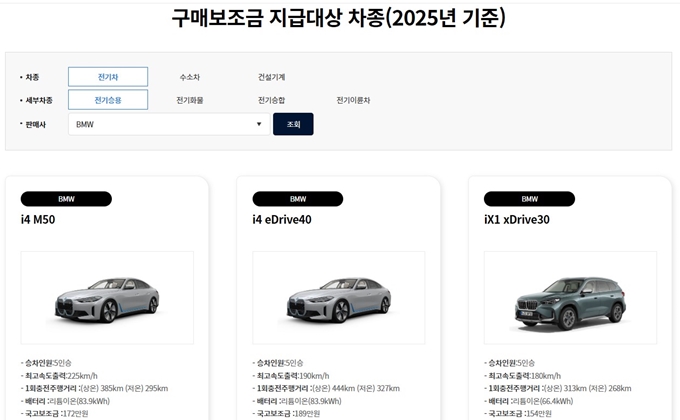Screen dimensions: 680x420
Task: Click the BMW badge on i4 eDrive40 card
Action: click(298, 199)
